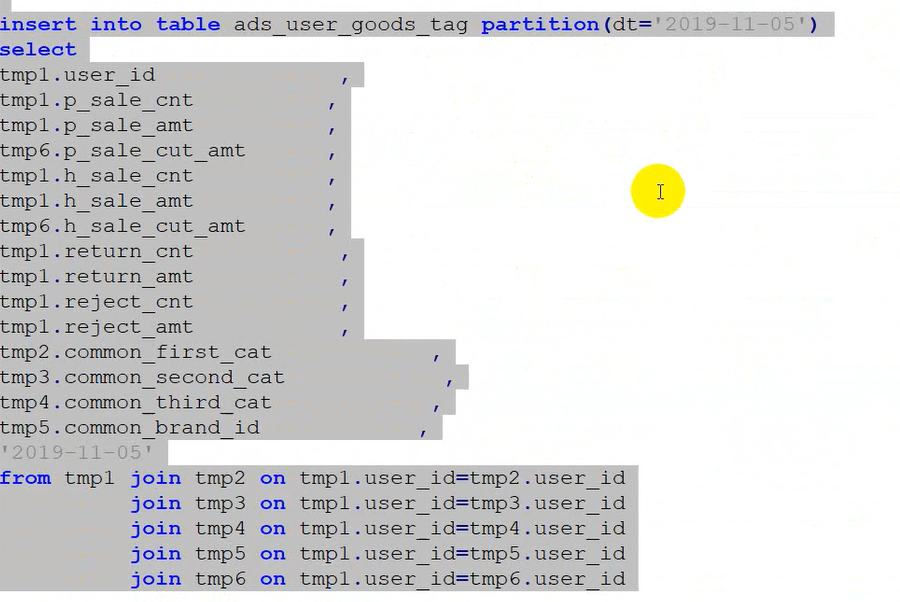This screenshot has height=602, width=900.
Task: Click the tmp5.common_brand_id column
Action: (130, 428)
